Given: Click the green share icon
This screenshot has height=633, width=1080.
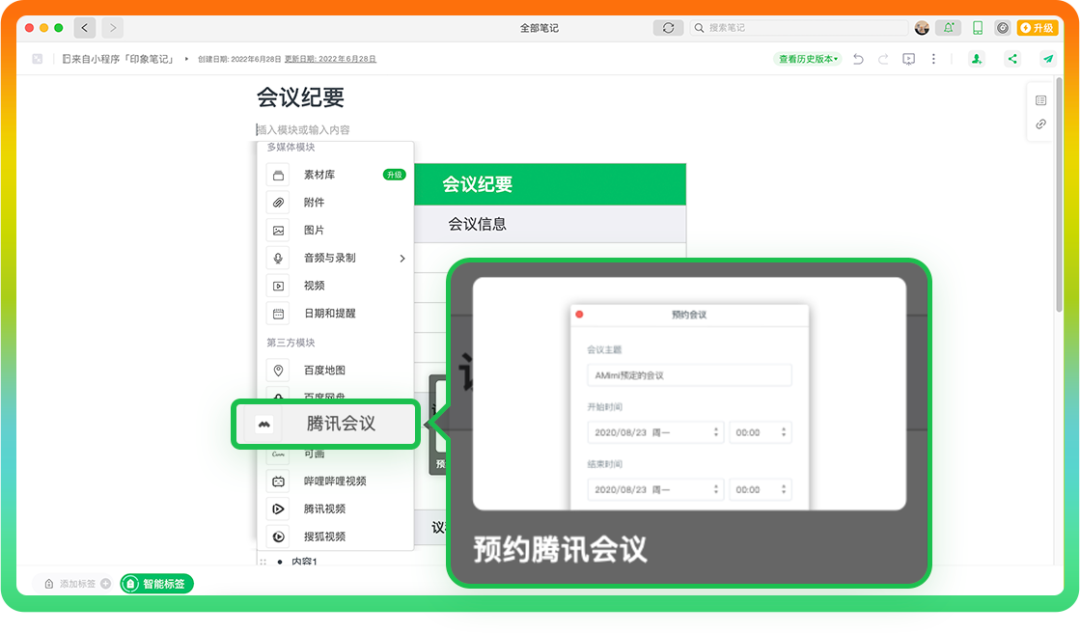Looking at the screenshot, I should tap(1012, 59).
